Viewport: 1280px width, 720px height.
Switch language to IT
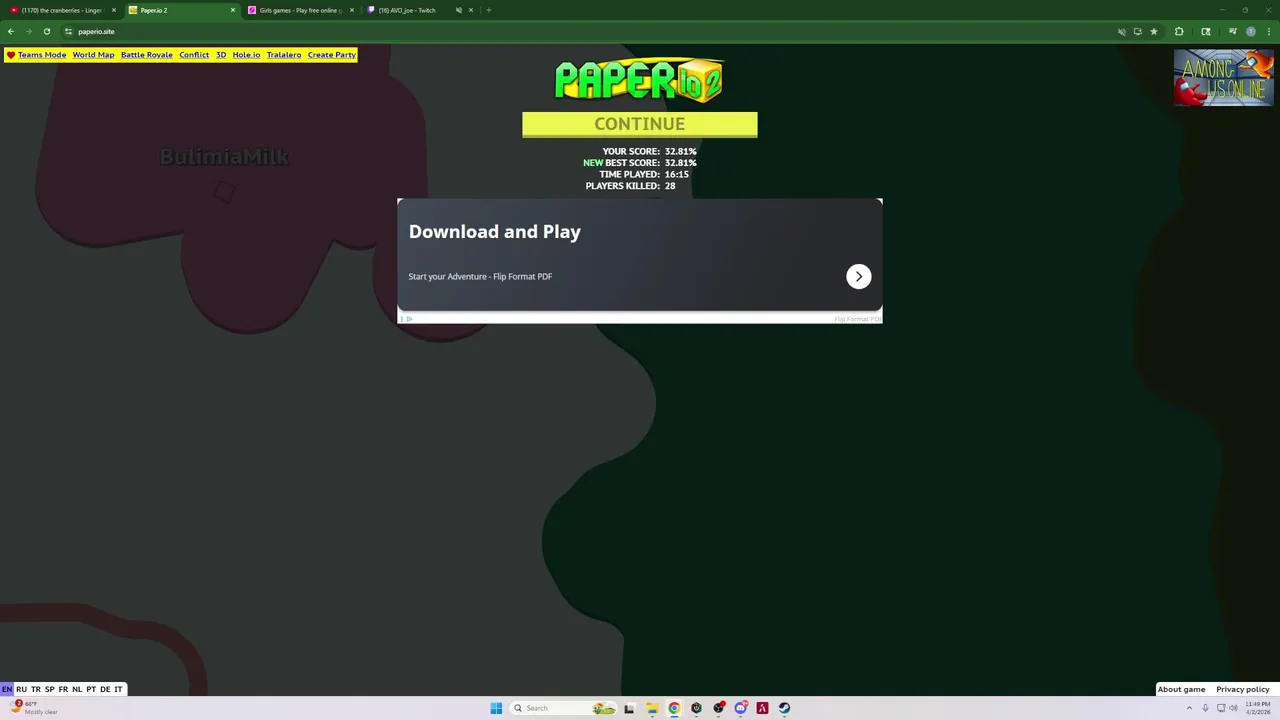[x=118, y=690]
